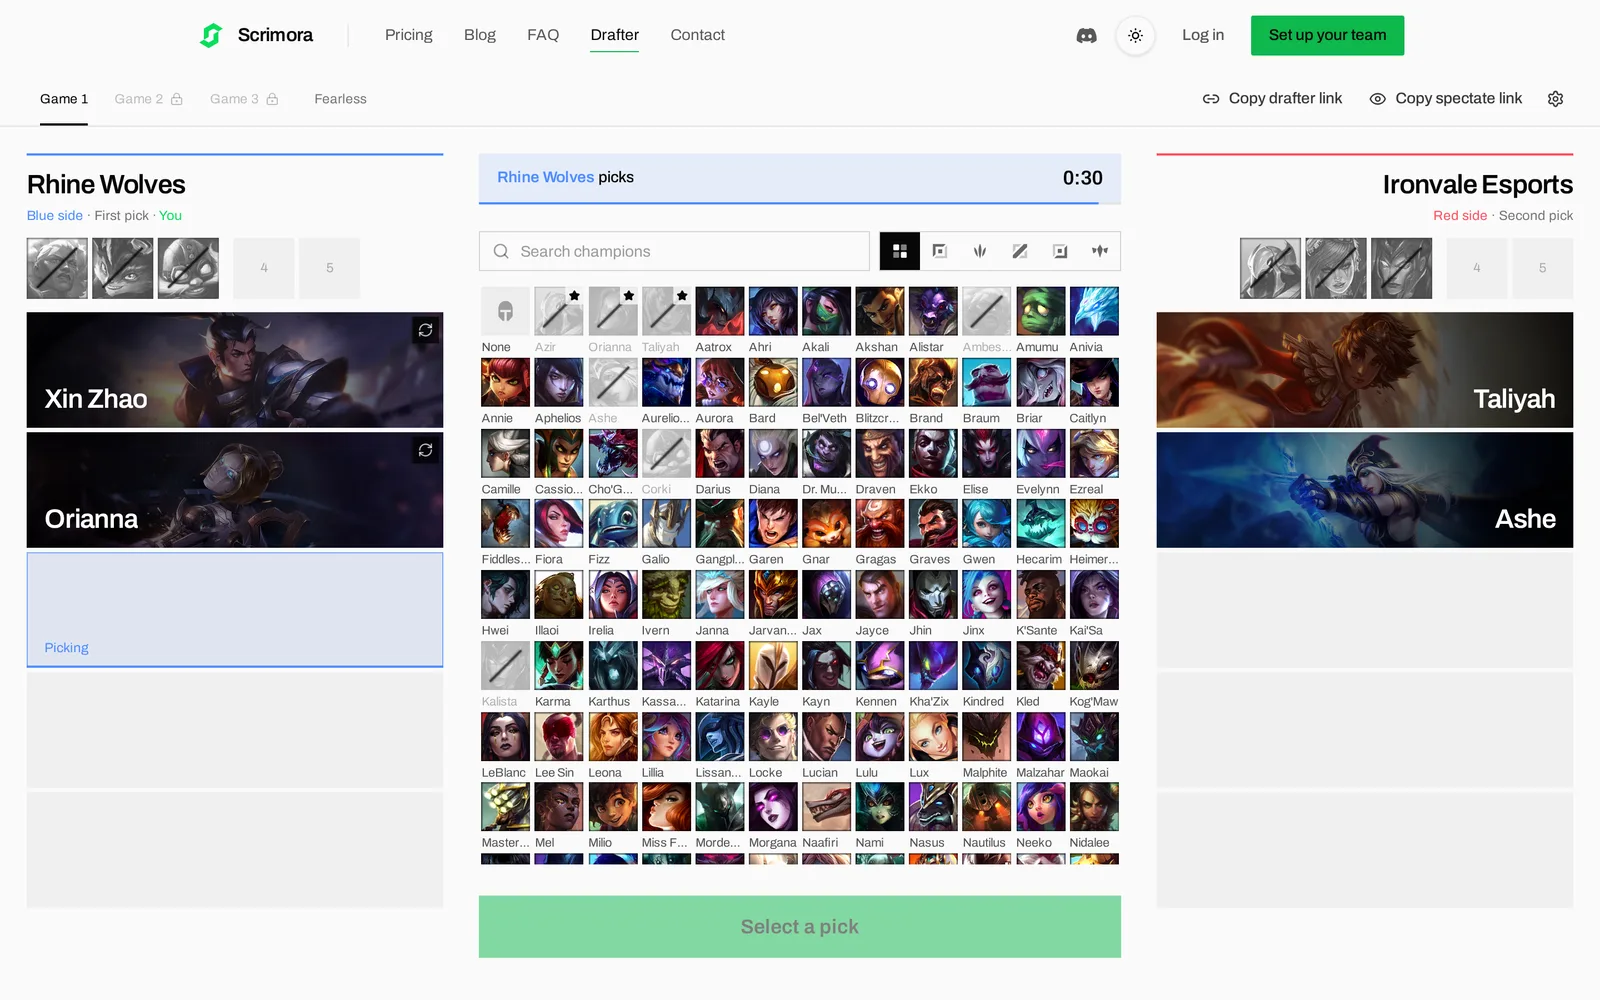
Task: Open the locked Game 2 tab
Action: (x=148, y=99)
